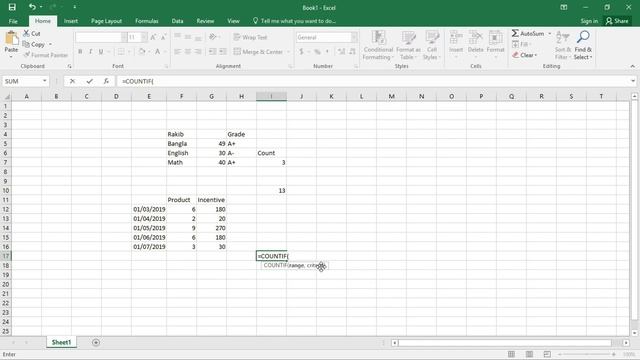Toggle Italic formatting
640x360 pixels.
tap(90, 52)
